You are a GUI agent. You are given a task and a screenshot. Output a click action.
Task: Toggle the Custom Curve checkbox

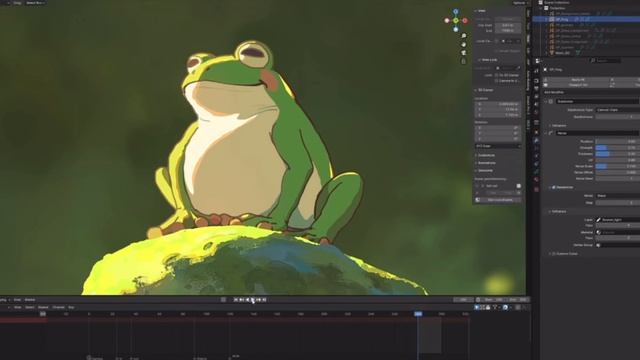554,254
